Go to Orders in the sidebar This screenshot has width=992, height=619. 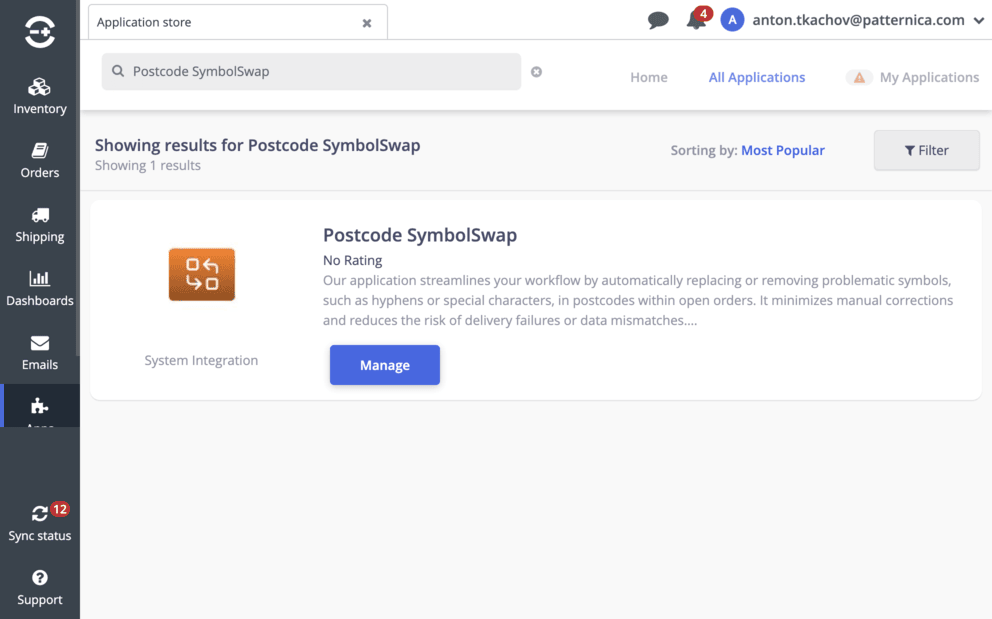point(40,160)
